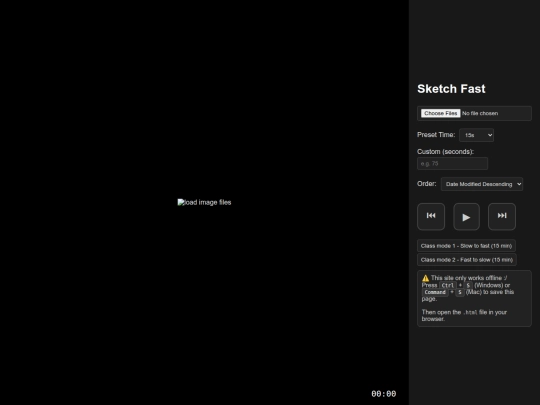Focus the Custom seconds input field
Image resolution: width=540 pixels, height=405 pixels.
click(x=452, y=164)
